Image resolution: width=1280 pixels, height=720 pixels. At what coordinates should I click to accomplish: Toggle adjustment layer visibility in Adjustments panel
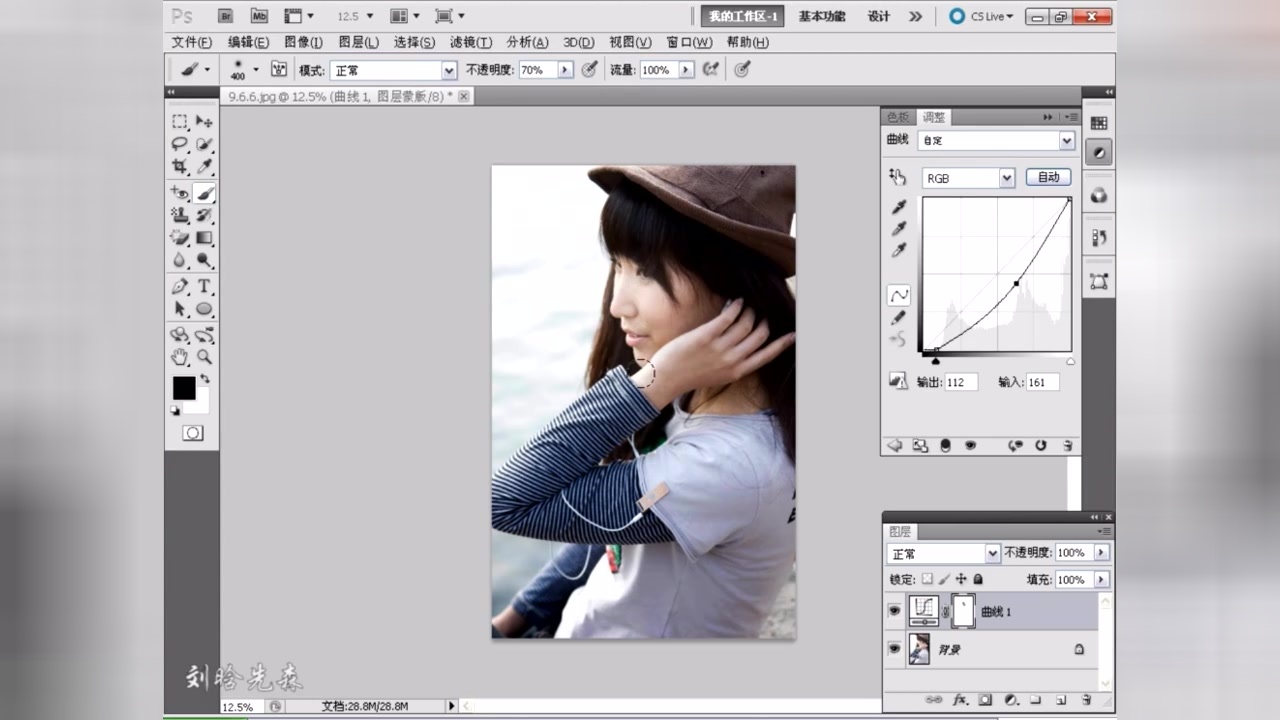[970, 445]
